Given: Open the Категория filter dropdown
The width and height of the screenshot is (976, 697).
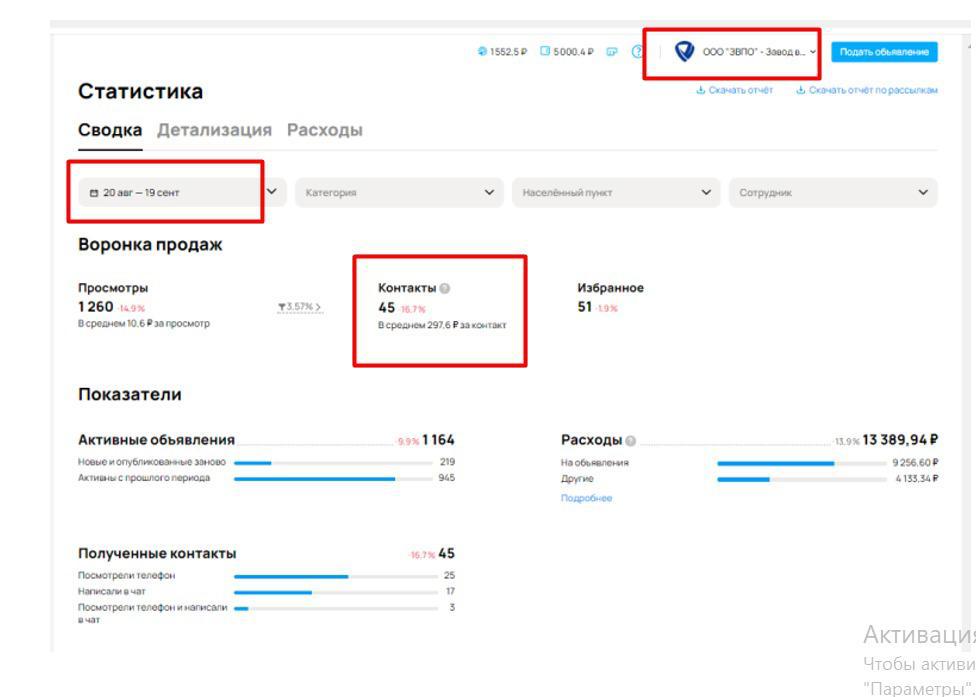Looking at the screenshot, I should pos(399,192).
